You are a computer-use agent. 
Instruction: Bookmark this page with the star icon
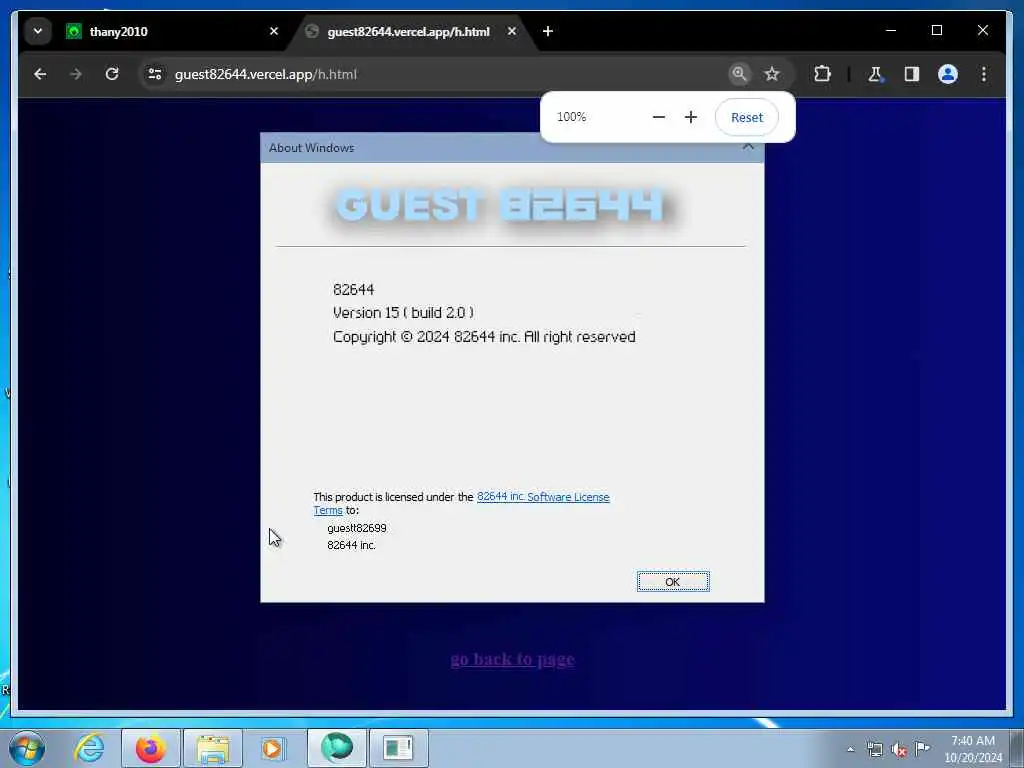pos(772,74)
